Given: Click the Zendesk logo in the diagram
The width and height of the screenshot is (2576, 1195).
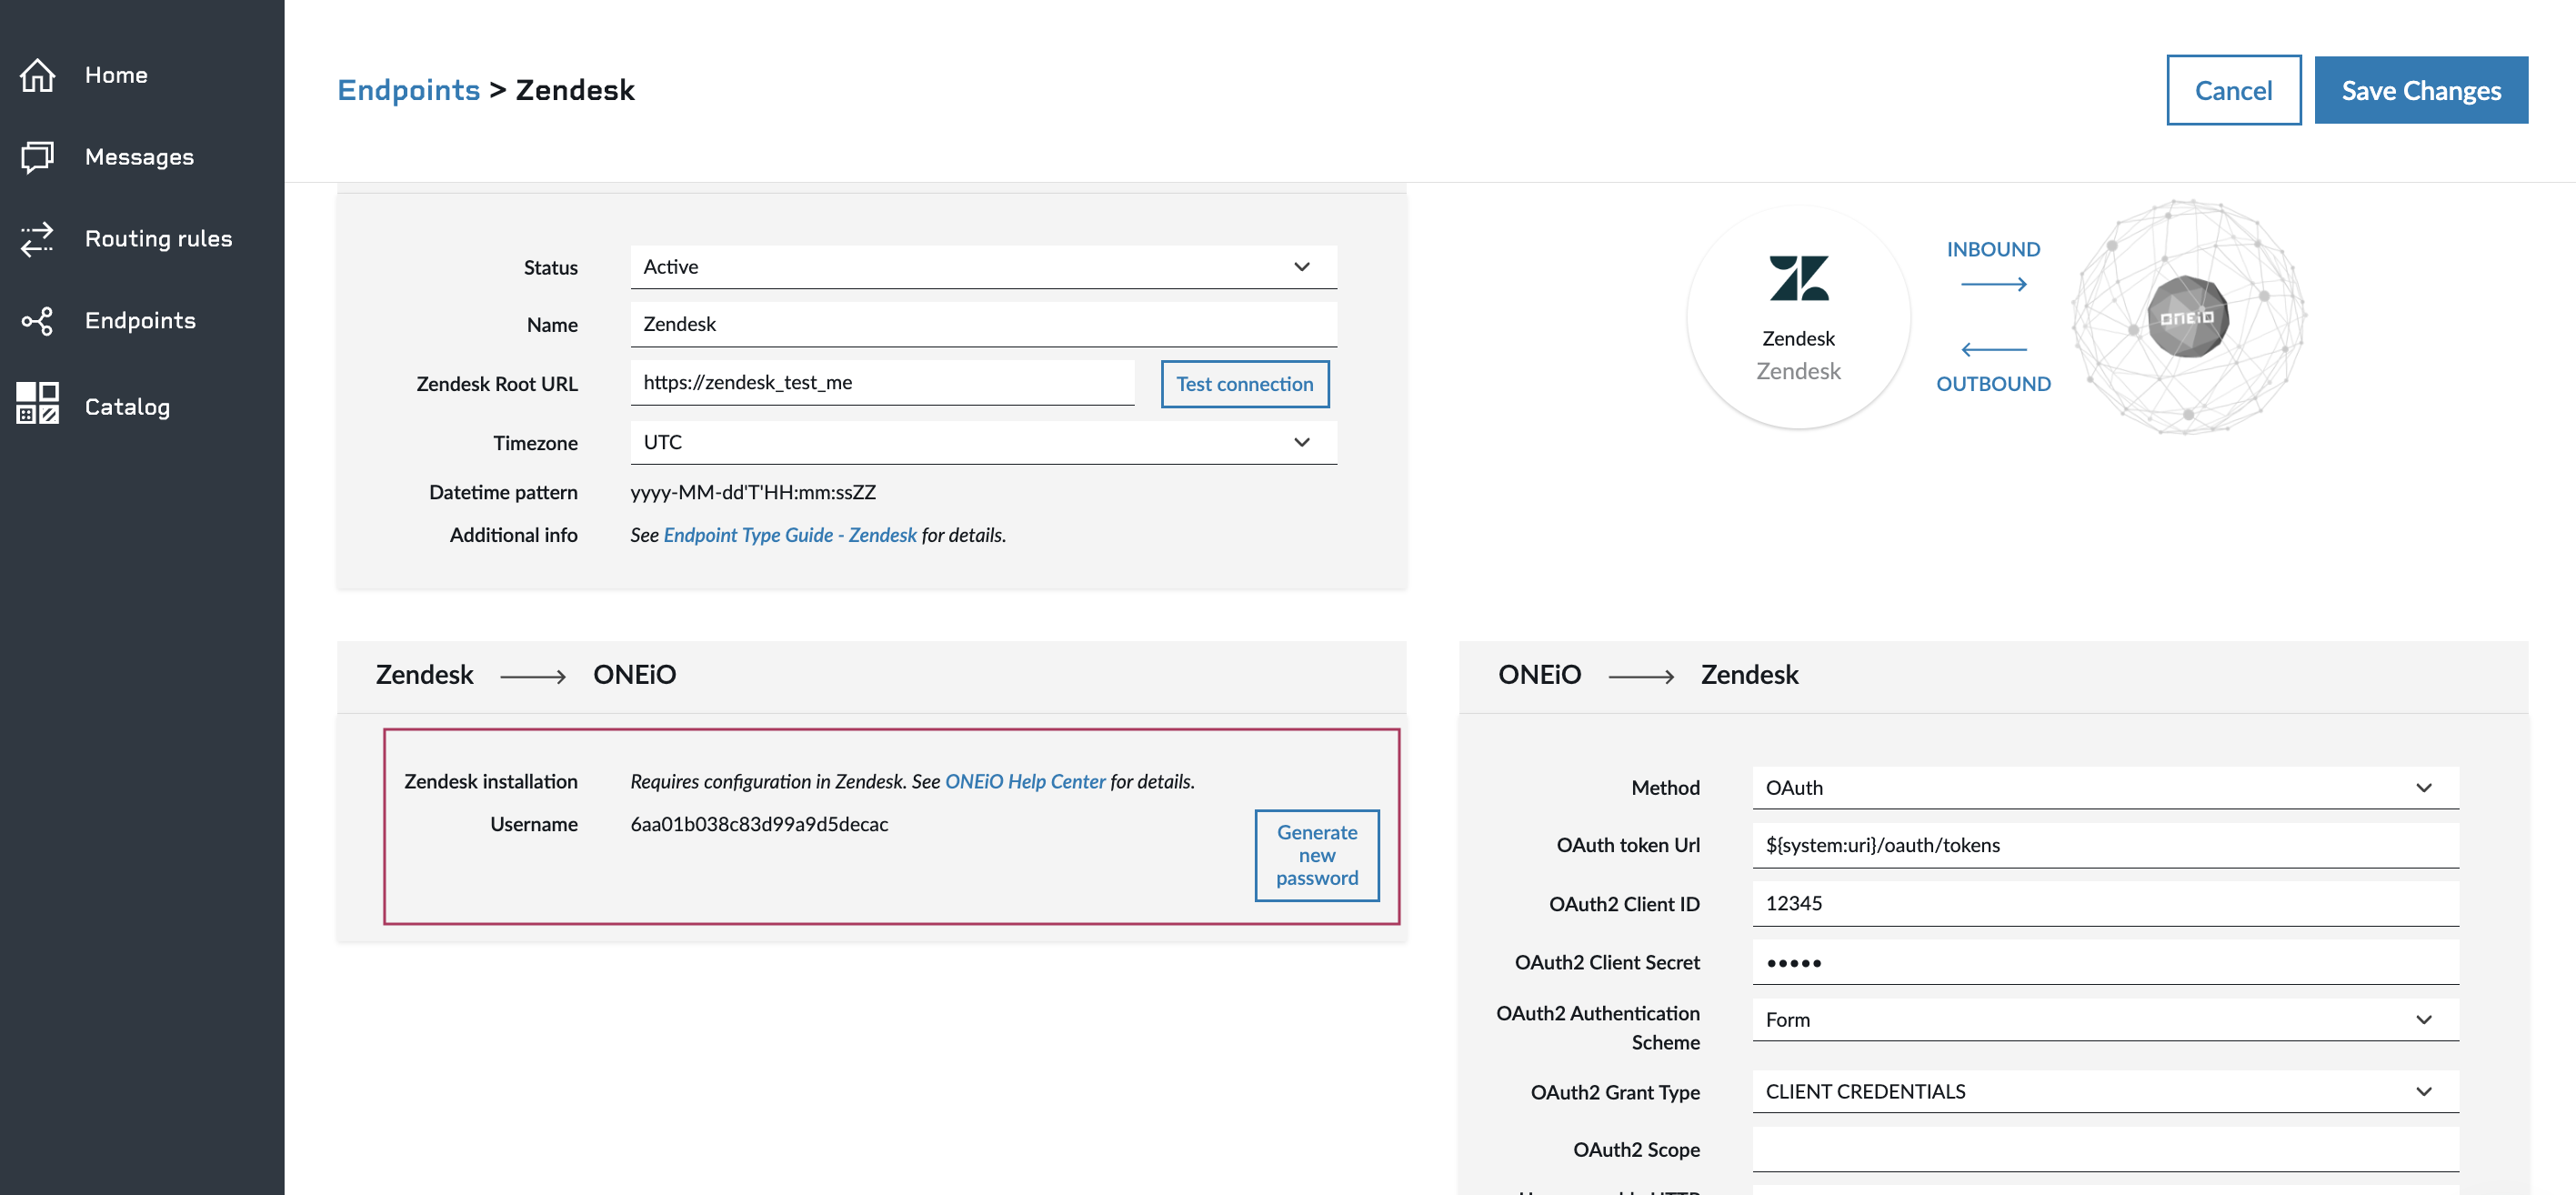Looking at the screenshot, I should [1798, 278].
